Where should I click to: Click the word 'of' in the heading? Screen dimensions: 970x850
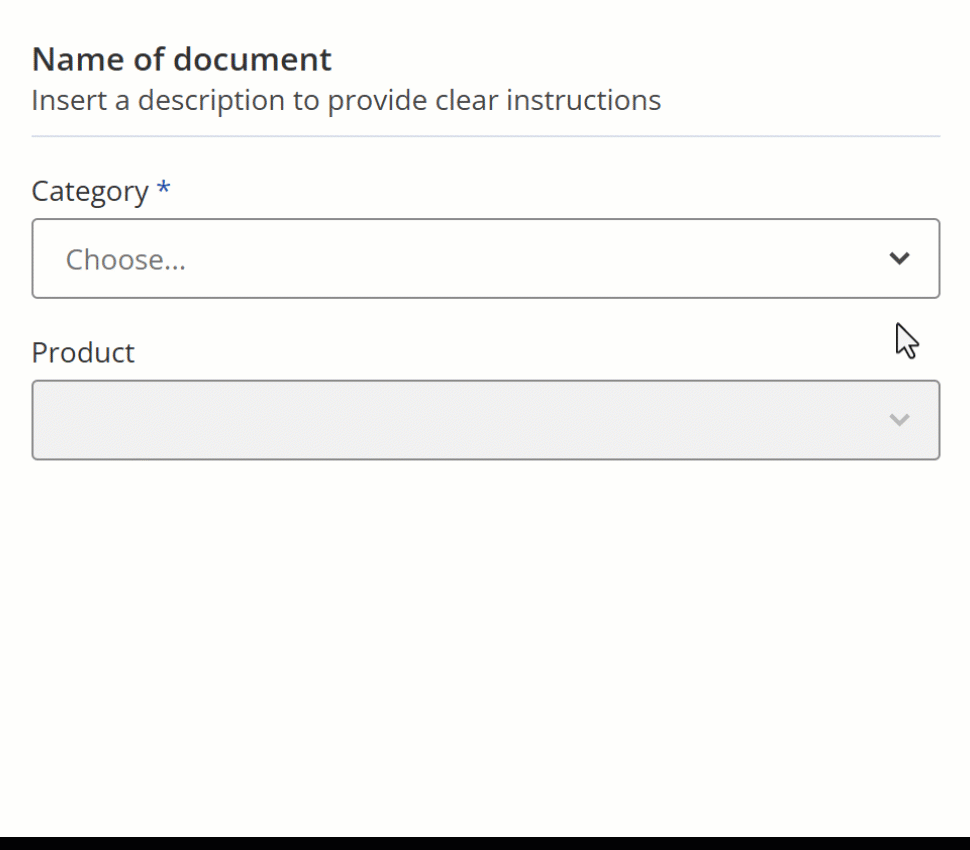coord(148,59)
